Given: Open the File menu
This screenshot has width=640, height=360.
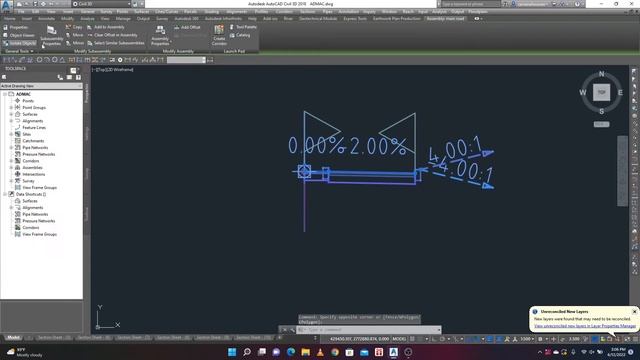Looking at the screenshot, I should pyautogui.click(x=21, y=12).
